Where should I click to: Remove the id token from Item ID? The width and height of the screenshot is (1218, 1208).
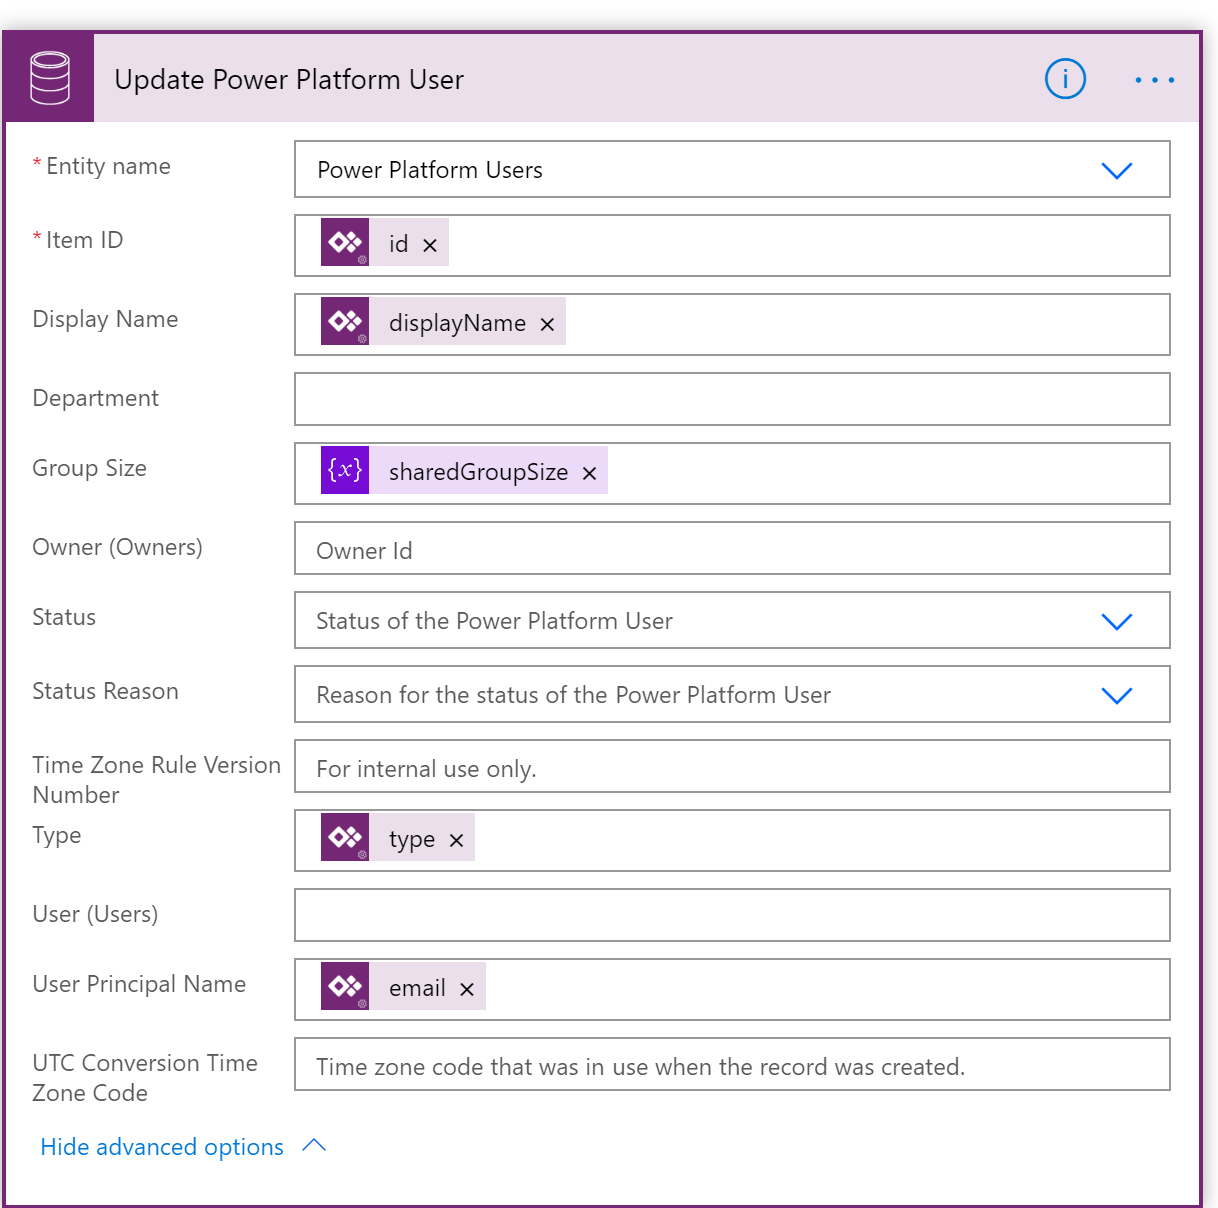click(430, 244)
